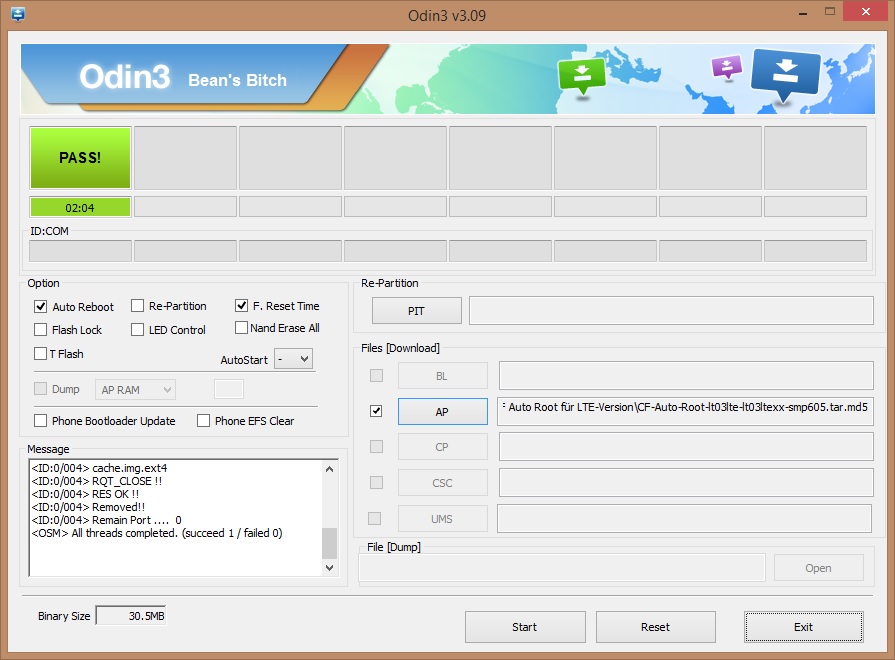Click the 'Remain Port .... 0' log line
The image size is (895, 660).
[x=106, y=520]
